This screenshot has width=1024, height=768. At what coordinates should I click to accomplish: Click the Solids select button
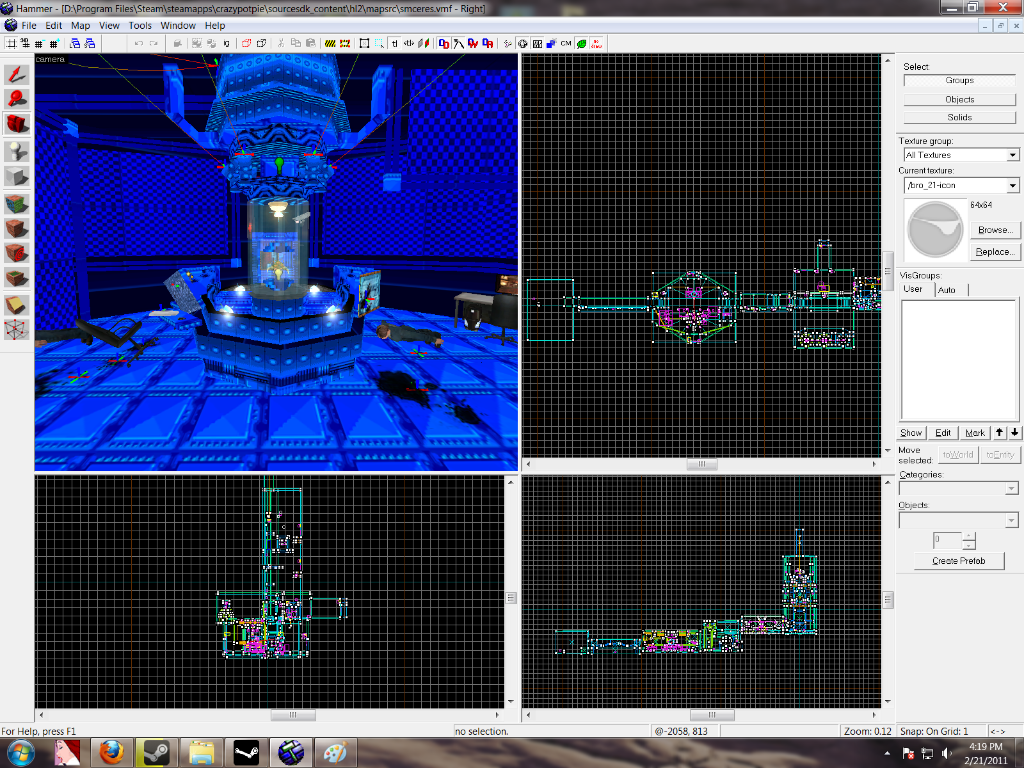tap(959, 118)
